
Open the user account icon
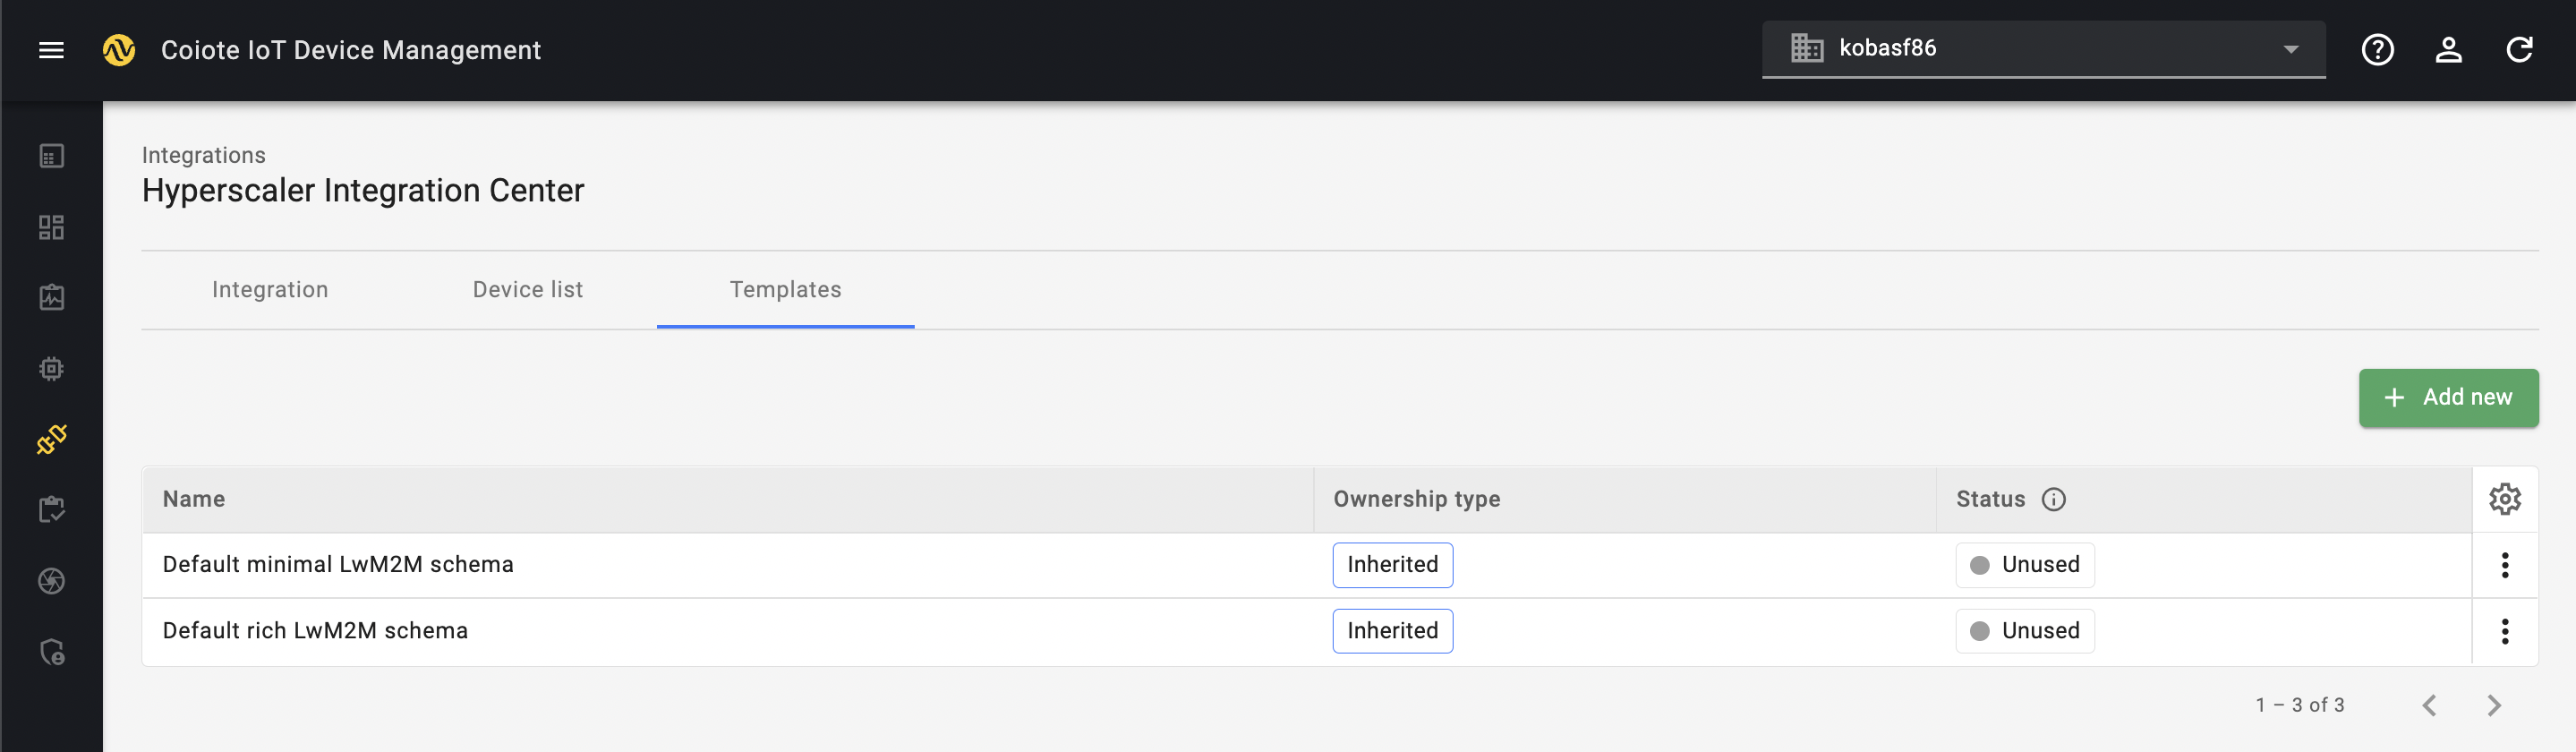2448,50
